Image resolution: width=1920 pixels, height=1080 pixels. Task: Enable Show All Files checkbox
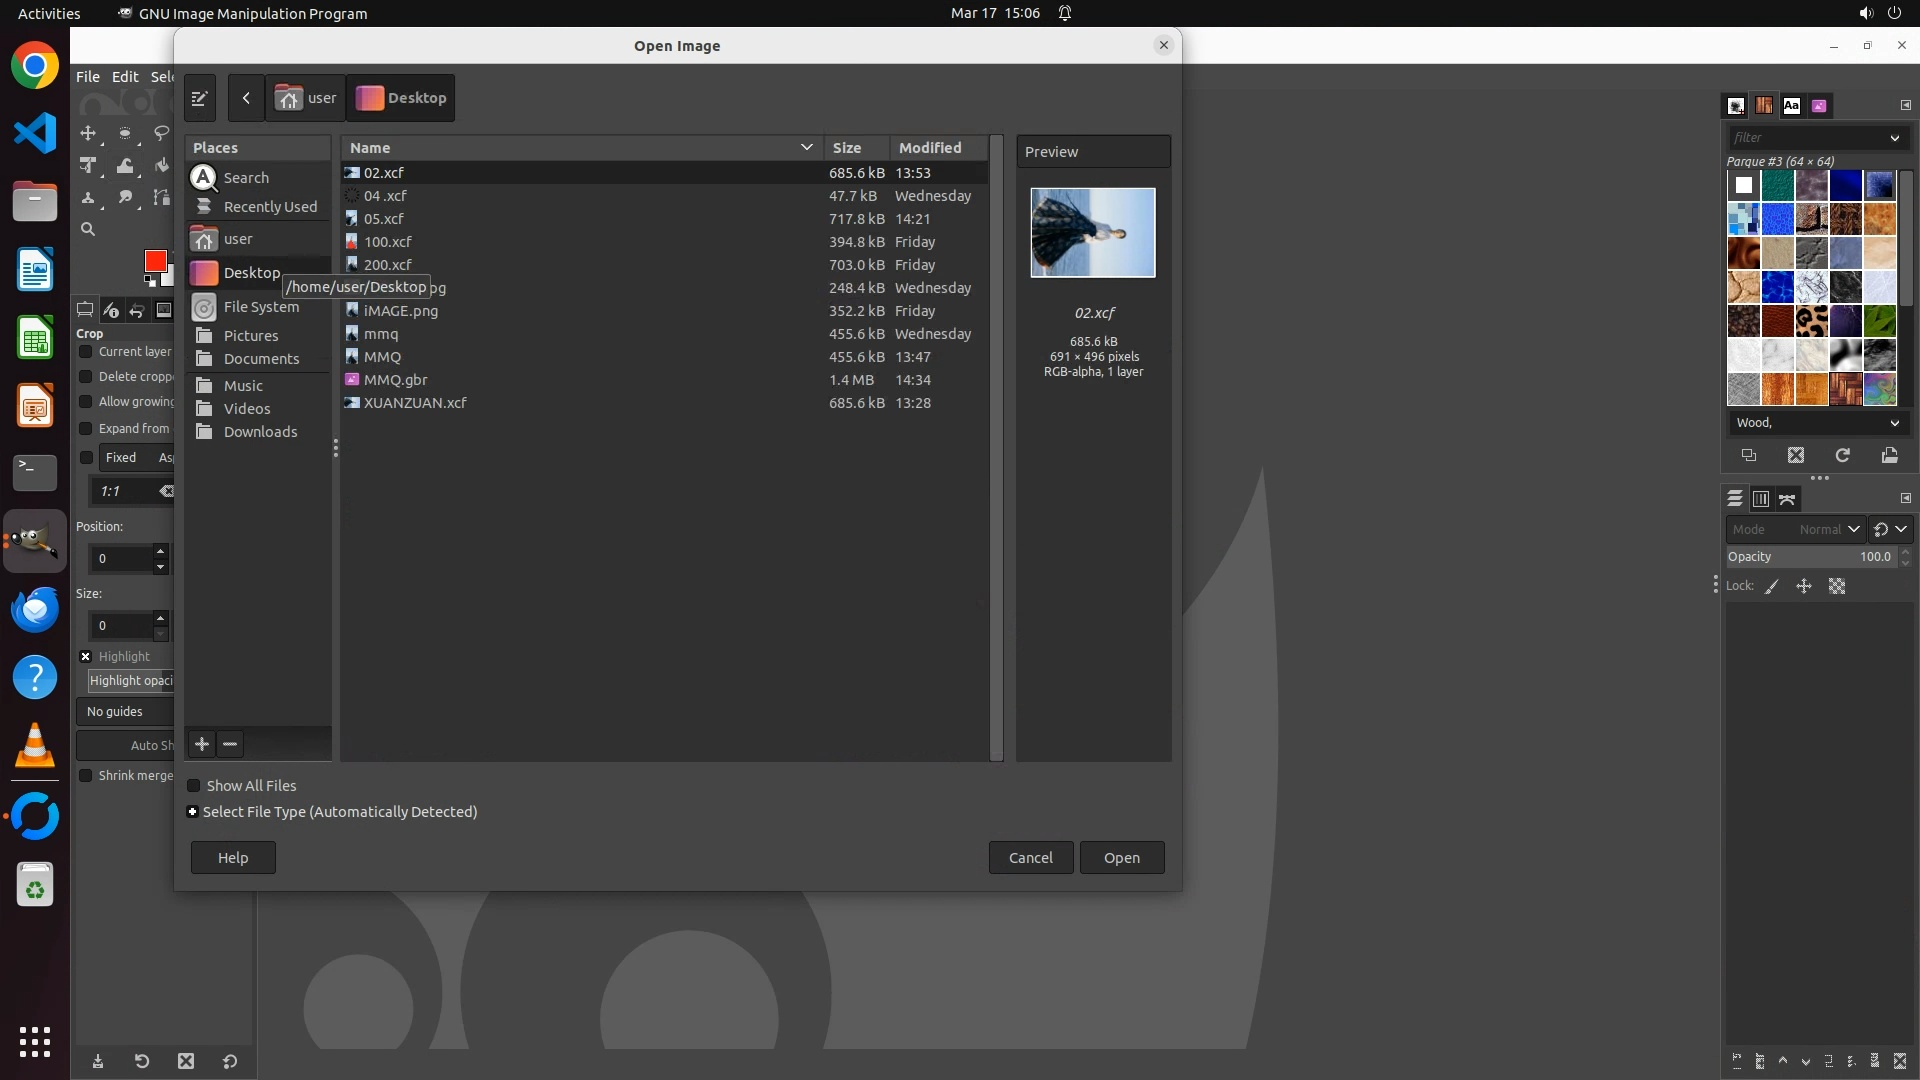(194, 786)
